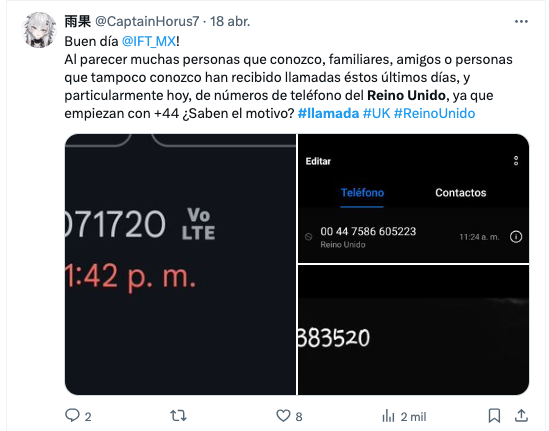
Task: Open the @IFT_MX mention link
Action: (149, 41)
